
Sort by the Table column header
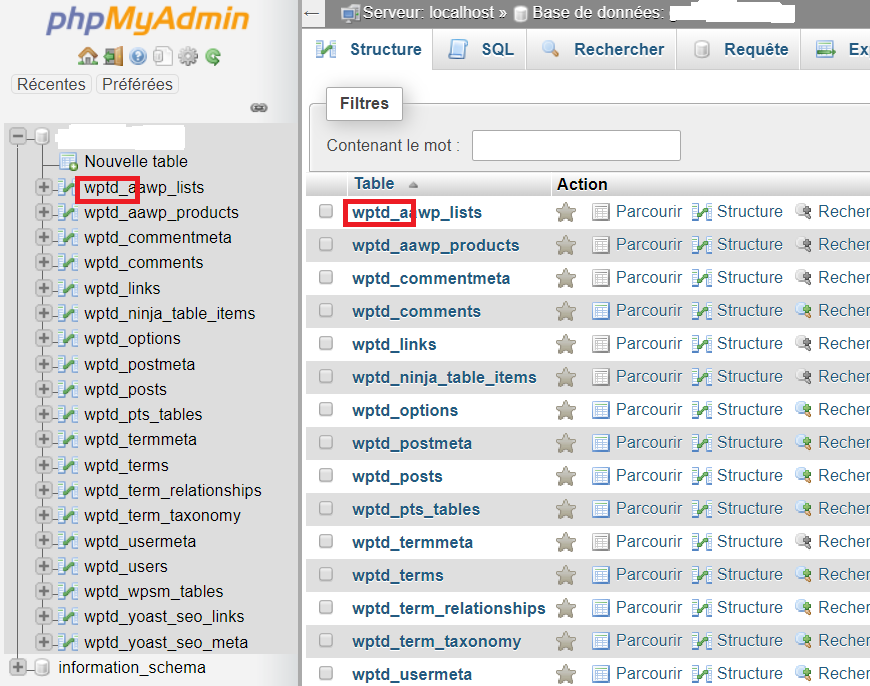tap(374, 184)
